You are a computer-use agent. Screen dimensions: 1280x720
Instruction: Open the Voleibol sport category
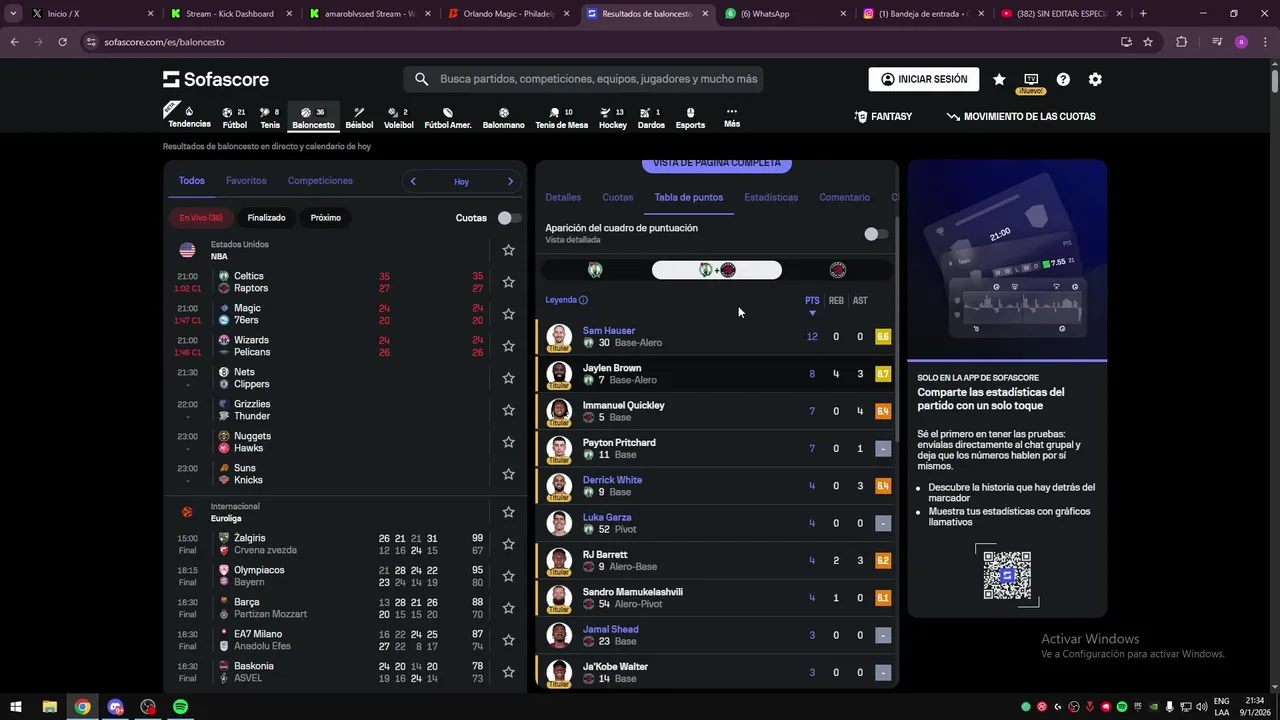click(x=398, y=118)
